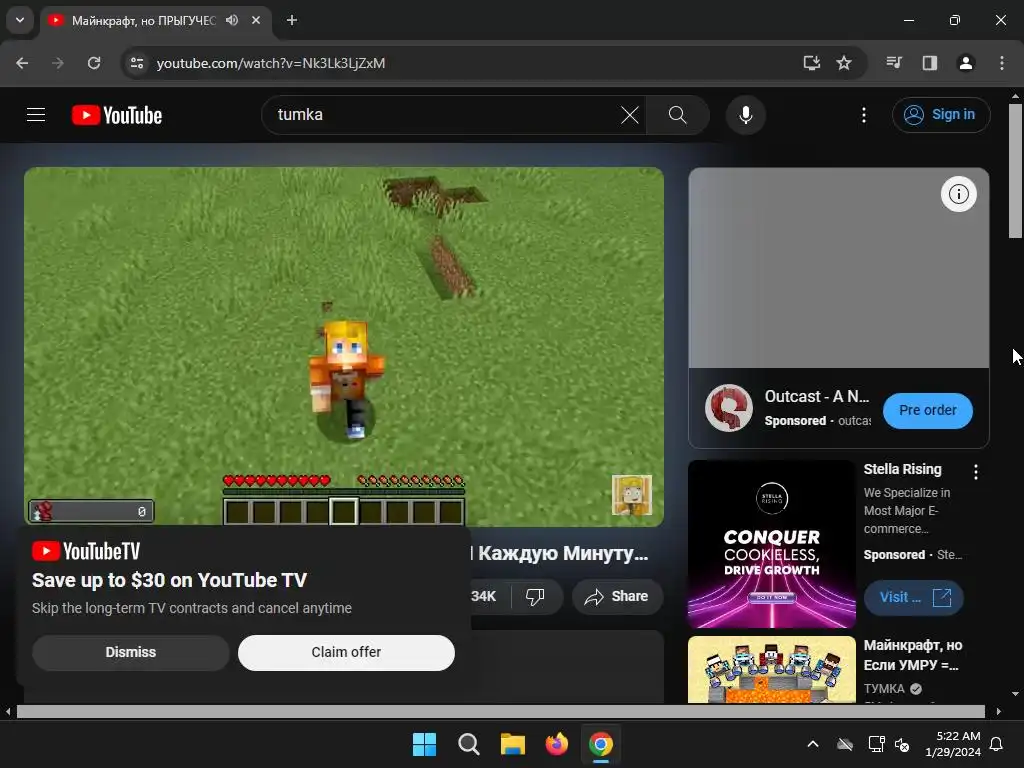Open the Outcast advertiser avatar
This screenshot has width=1024, height=768.
coord(729,408)
